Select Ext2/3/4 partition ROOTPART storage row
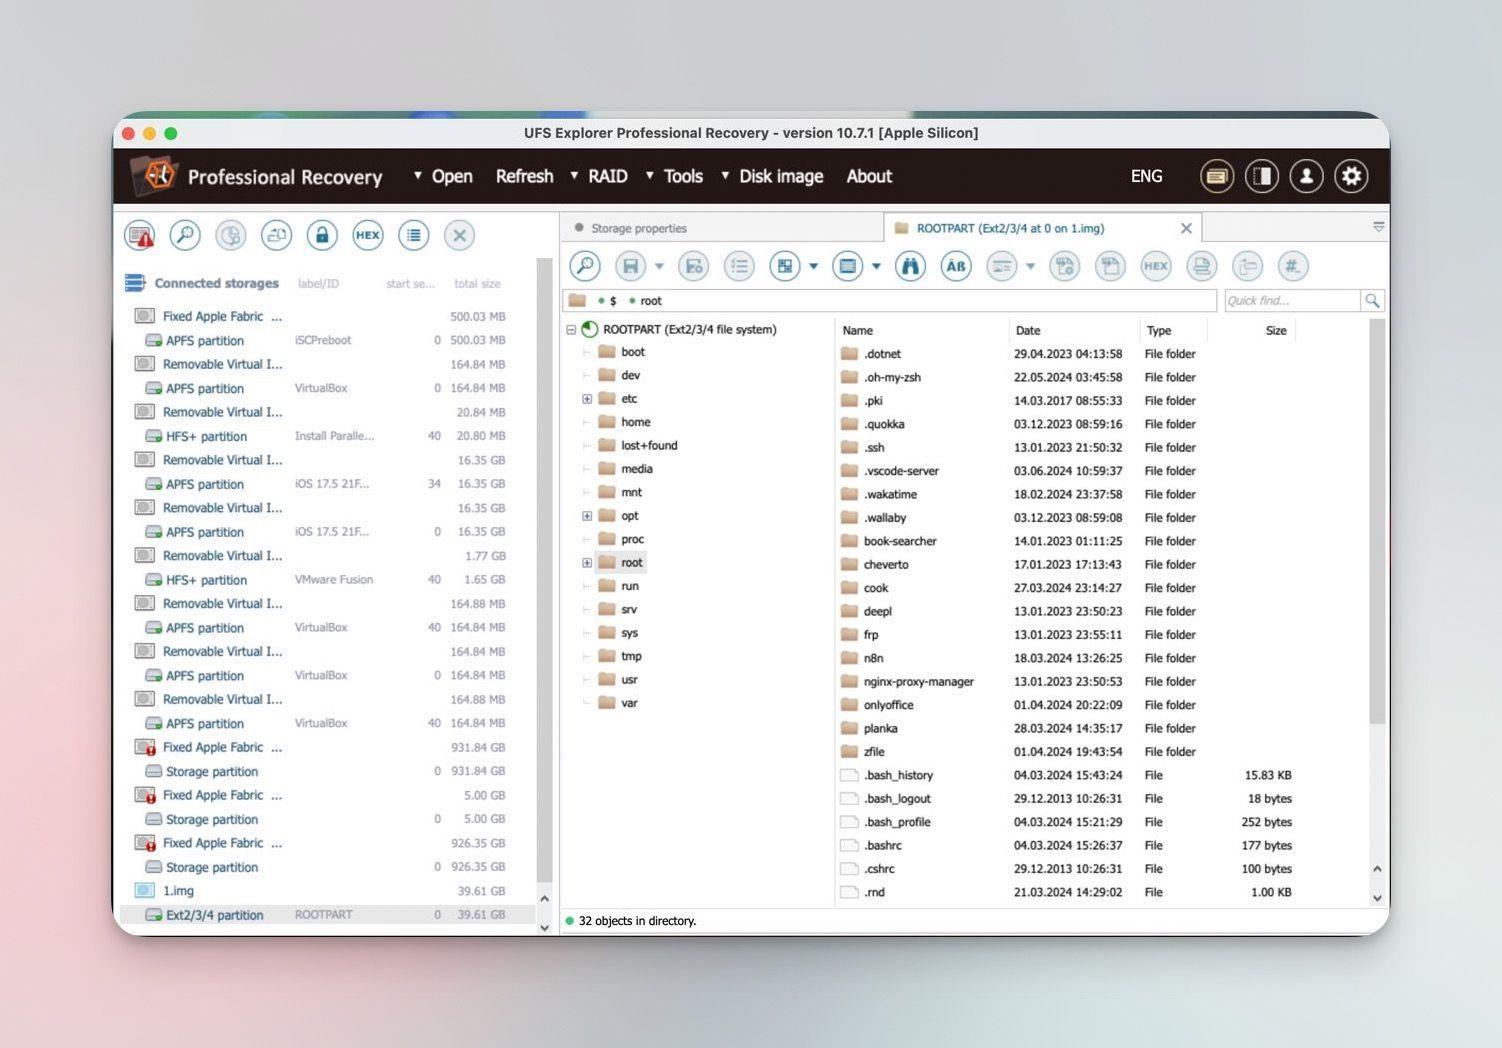 click(328, 915)
